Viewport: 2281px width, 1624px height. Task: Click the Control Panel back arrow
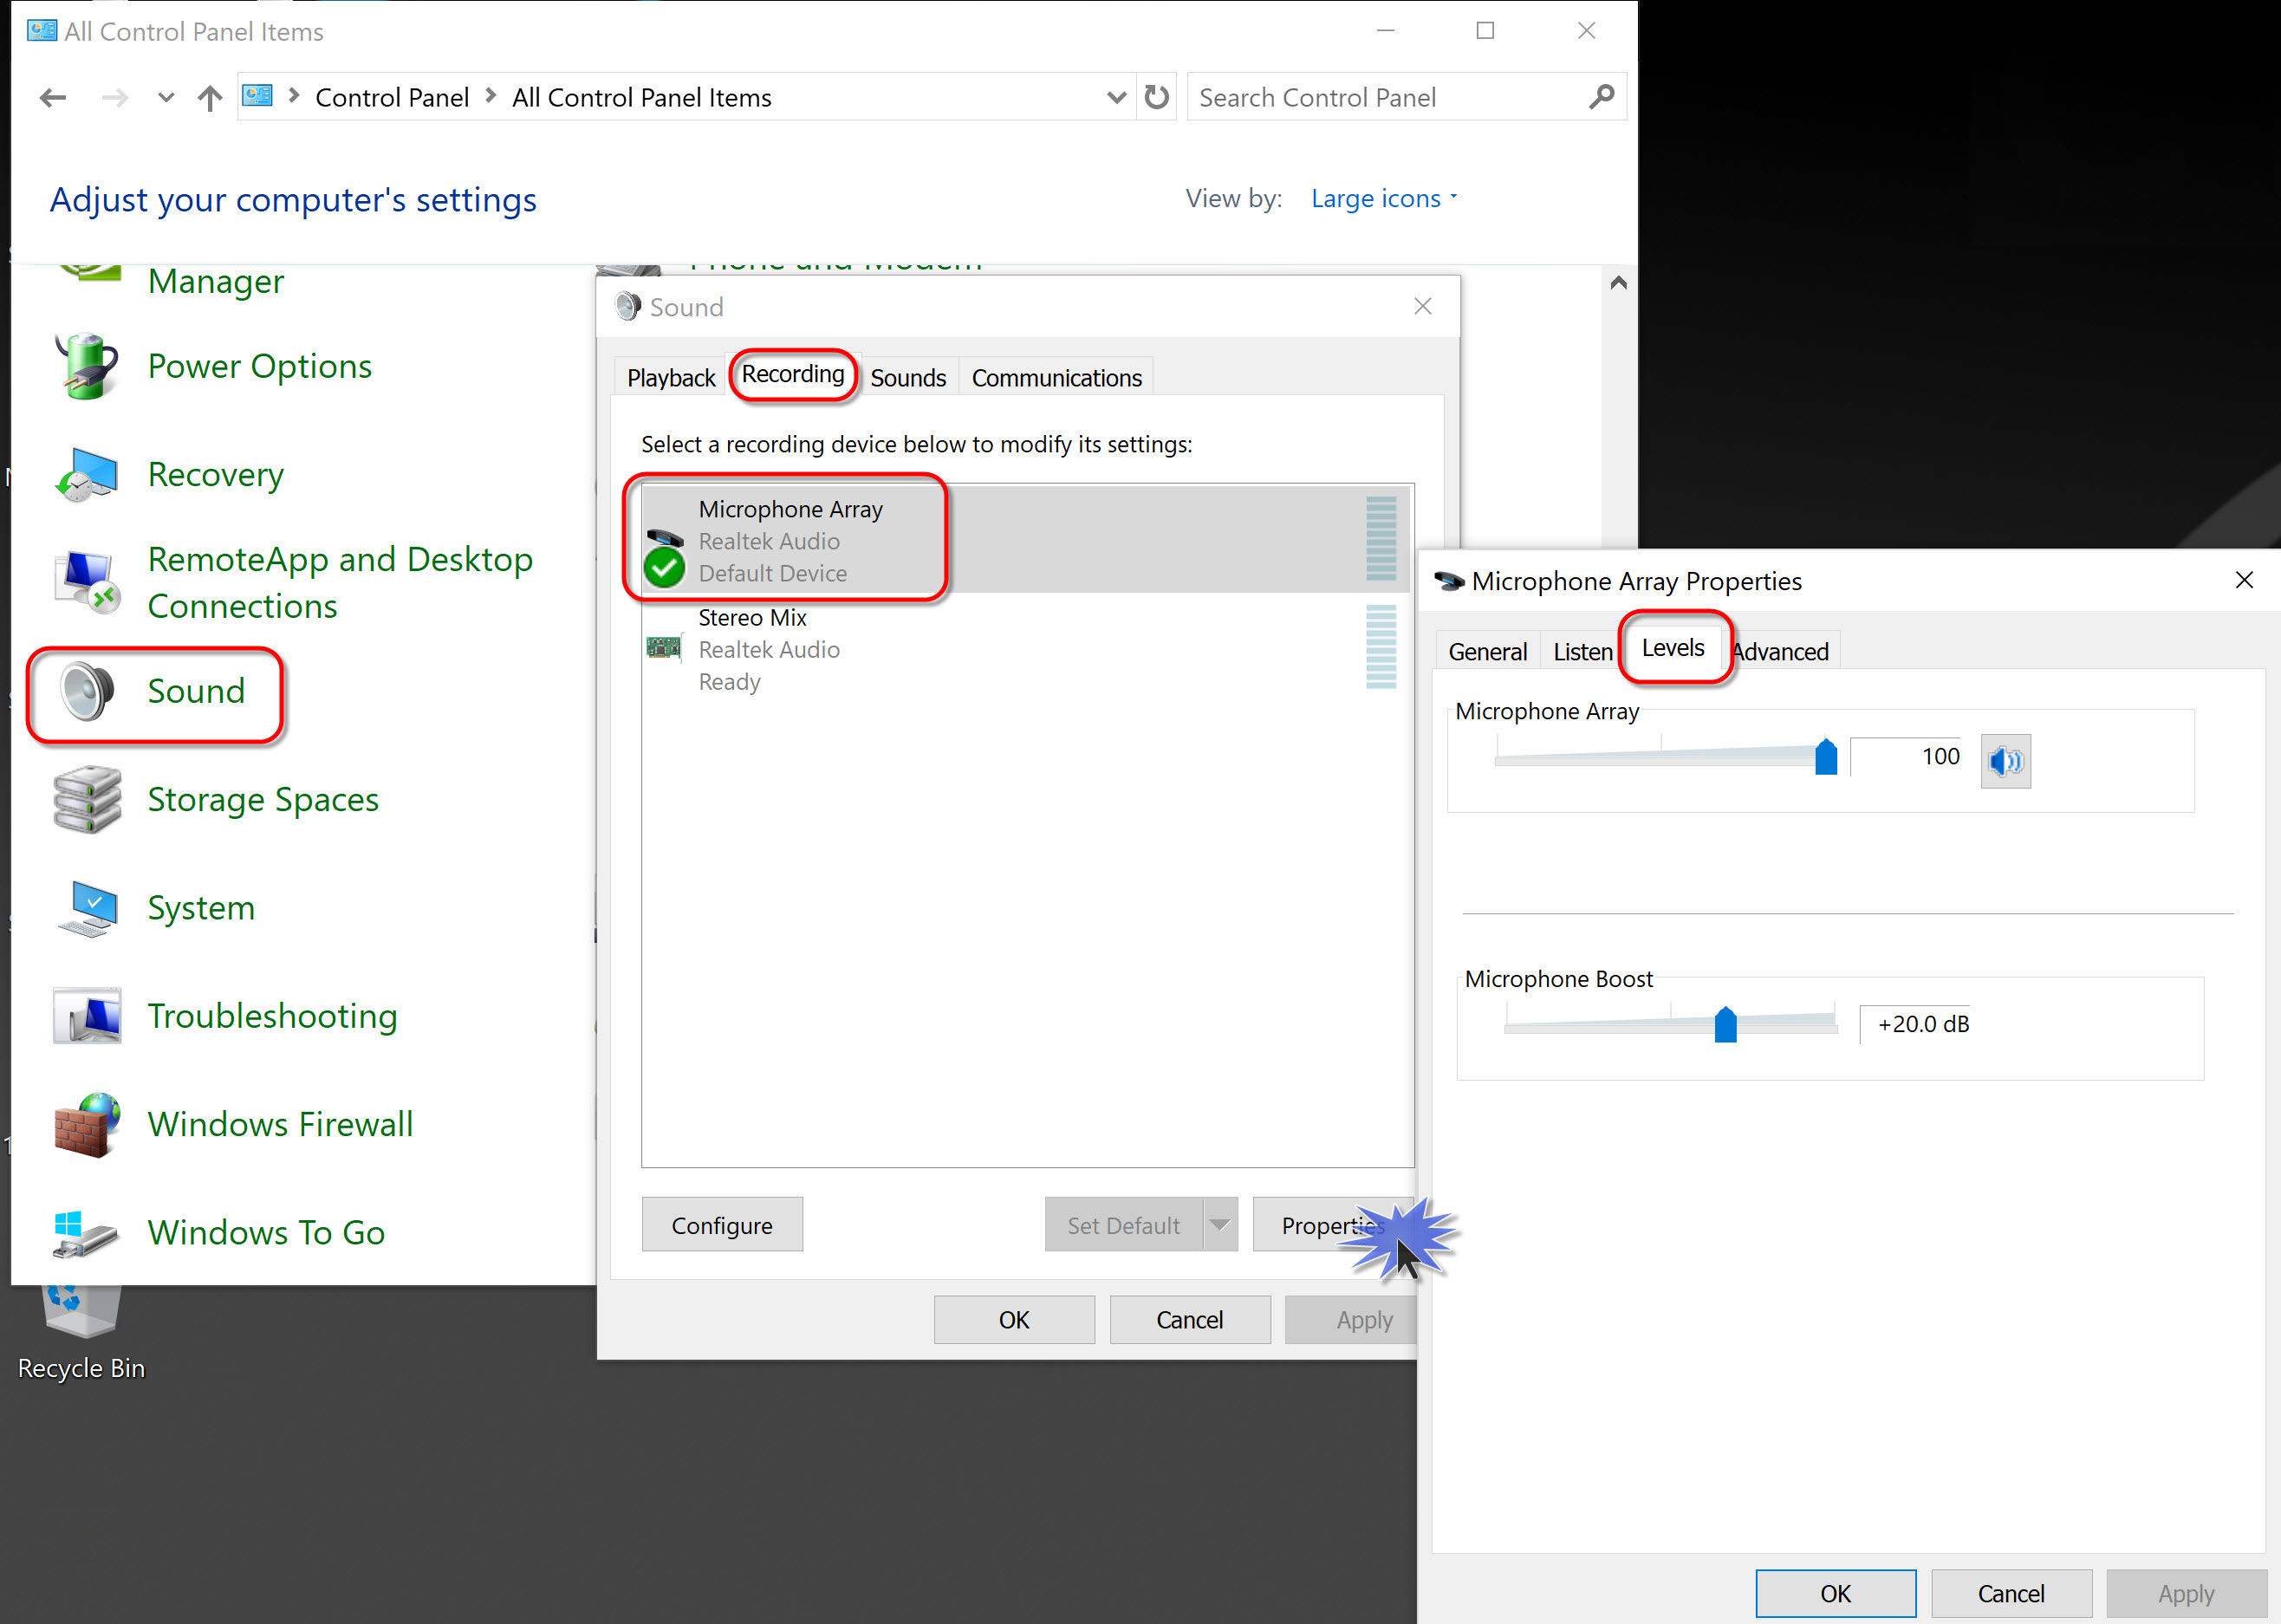click(x=52, y=98)
